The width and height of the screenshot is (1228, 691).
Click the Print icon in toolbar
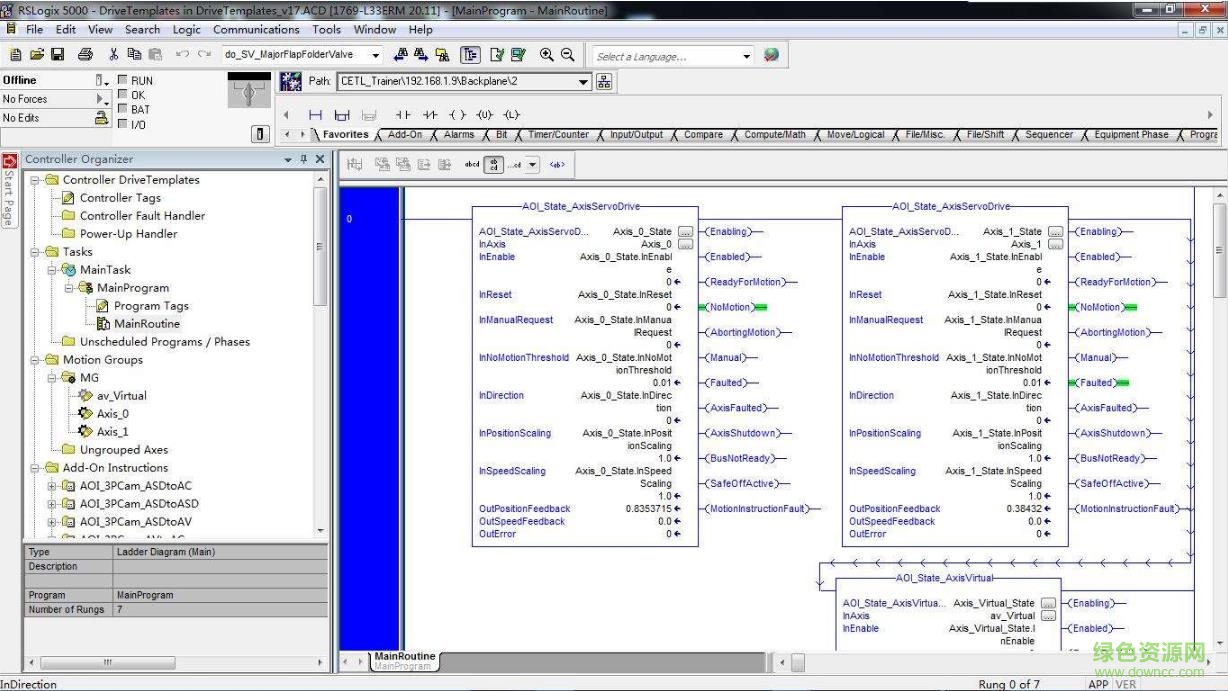[x=85, y=54]
